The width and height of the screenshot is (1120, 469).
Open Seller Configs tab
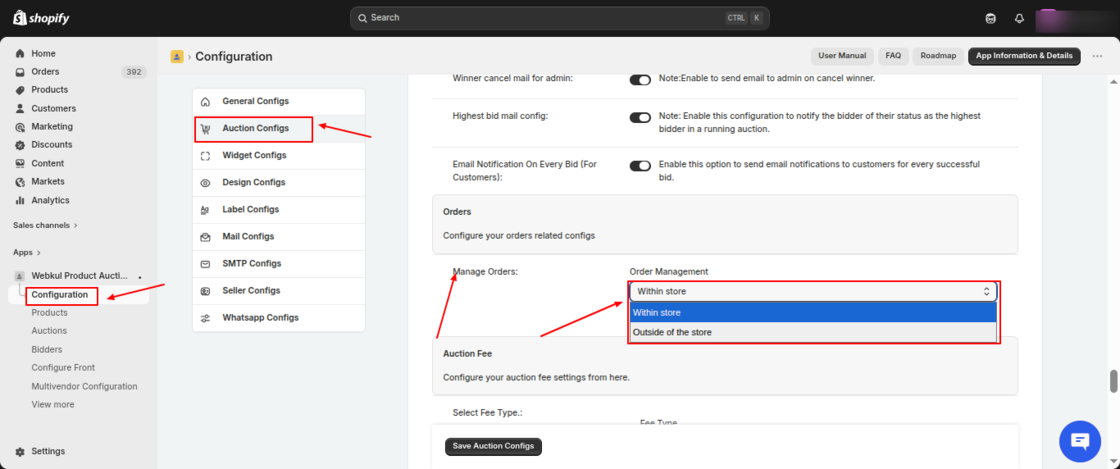coord(279,291)
